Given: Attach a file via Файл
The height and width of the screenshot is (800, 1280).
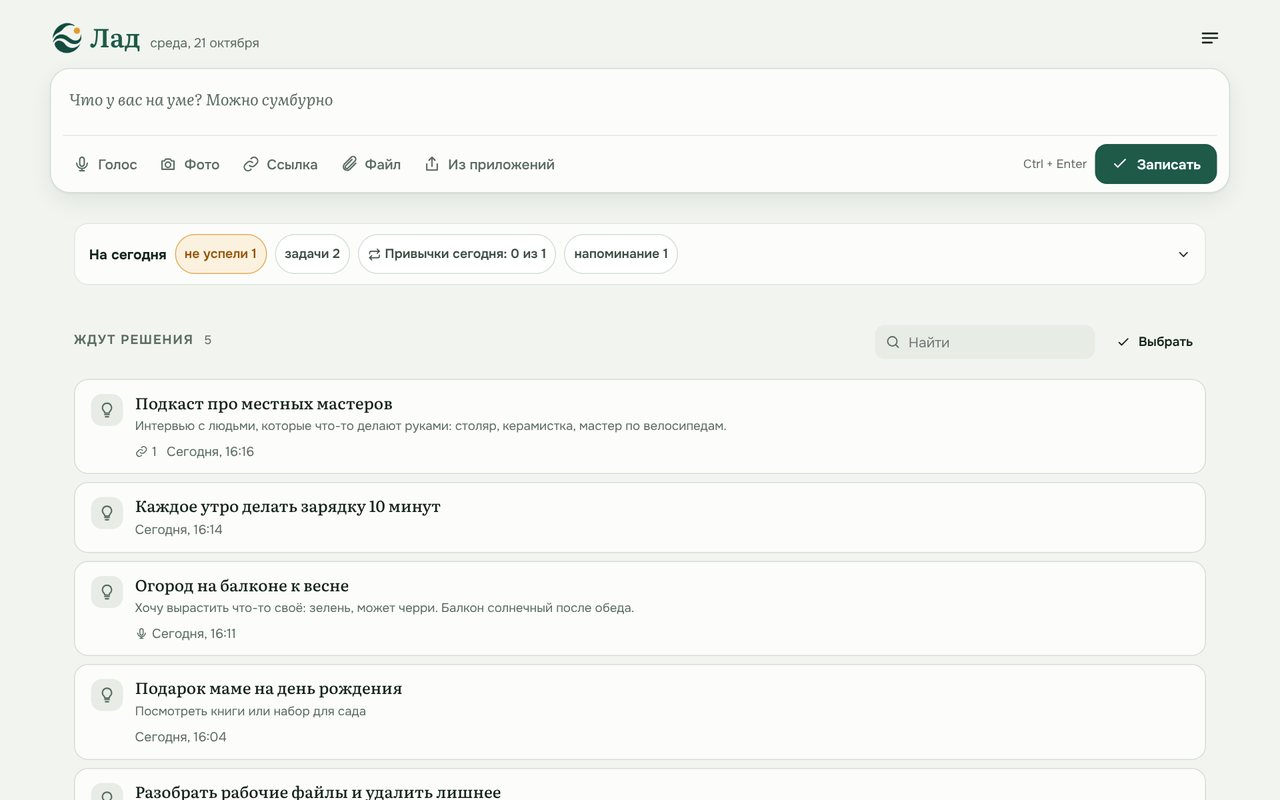Looking at the screenshot, I should click(371, 164).
